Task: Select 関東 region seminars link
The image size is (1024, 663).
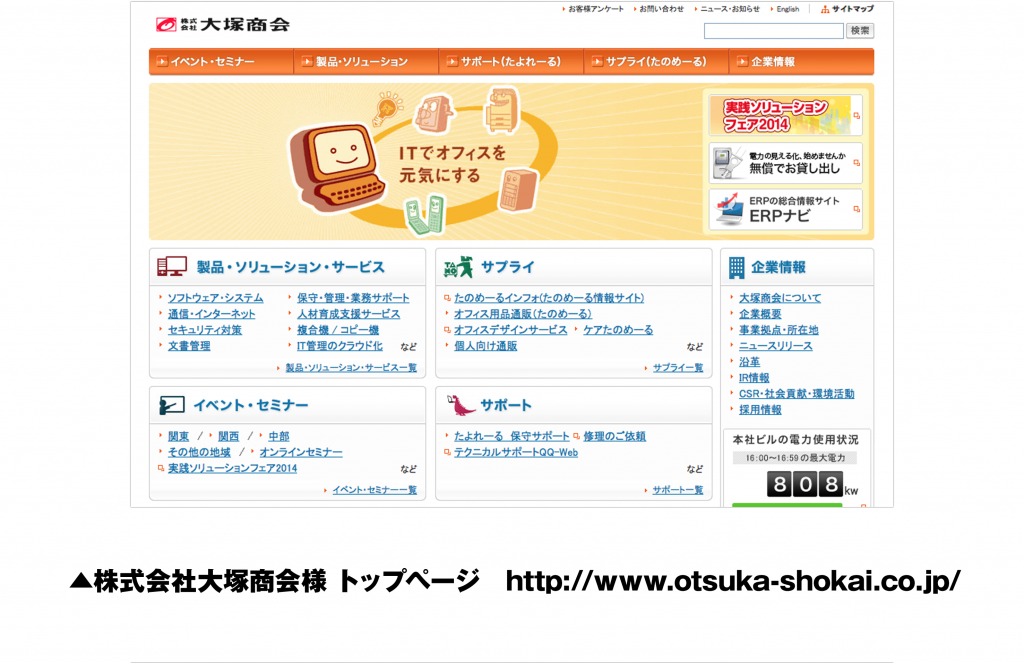Action: click(x=178, y=436)
